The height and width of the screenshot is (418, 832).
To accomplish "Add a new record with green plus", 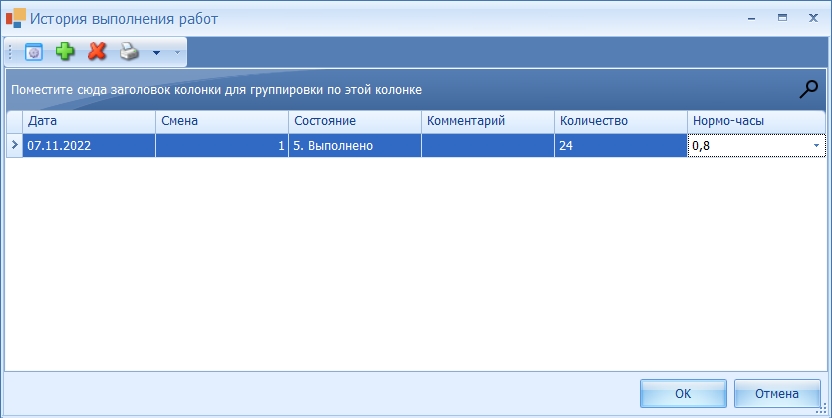I will pos(65,51).
